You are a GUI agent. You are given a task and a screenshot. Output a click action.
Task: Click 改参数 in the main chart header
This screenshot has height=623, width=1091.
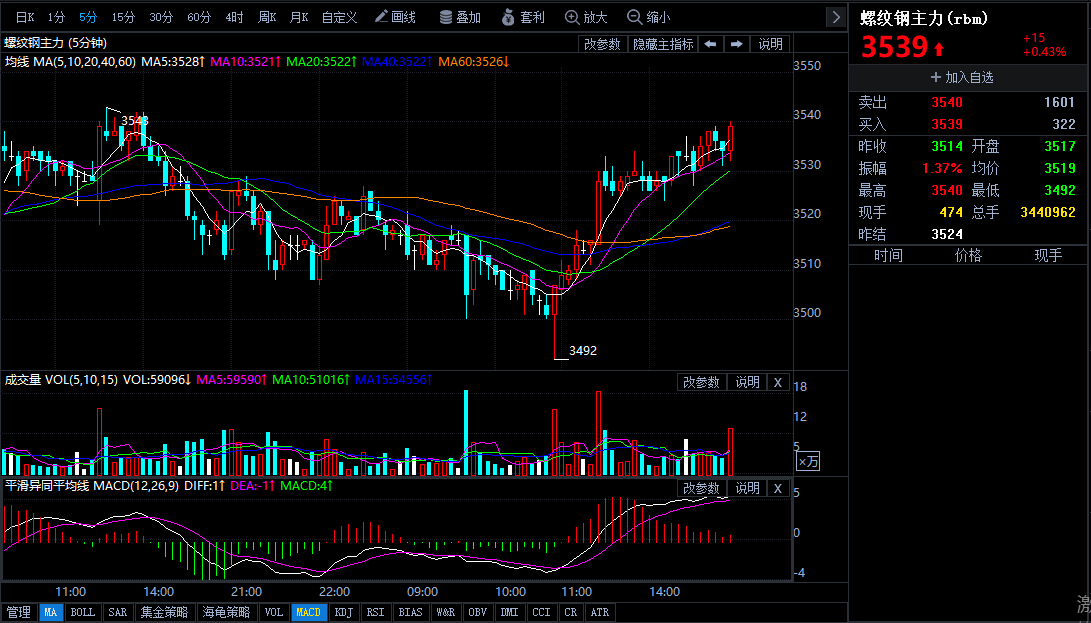603,44
